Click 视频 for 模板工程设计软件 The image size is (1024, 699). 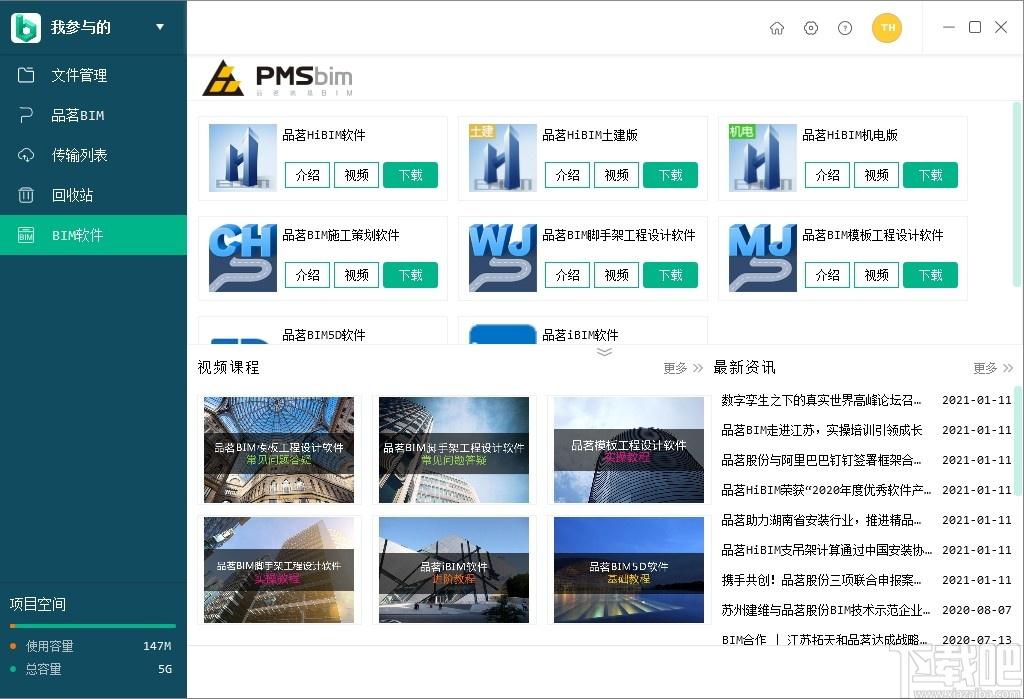tap(876, 275)
